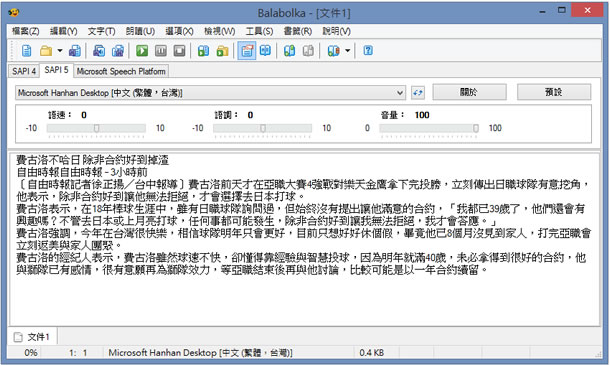Image resolution: width=610 pixels, height=365 pixels.
Task: Start reading aloud with the green play button
Action: 142,51
